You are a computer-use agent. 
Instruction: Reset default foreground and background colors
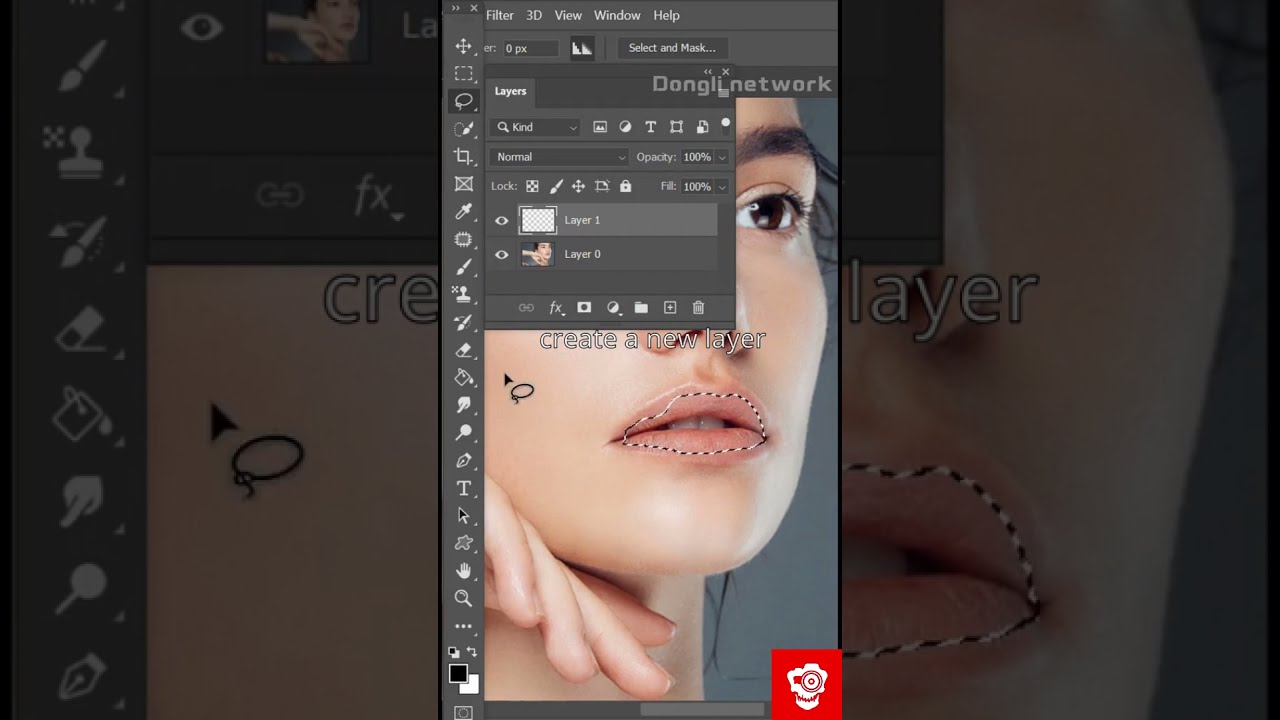click(454, 652)
